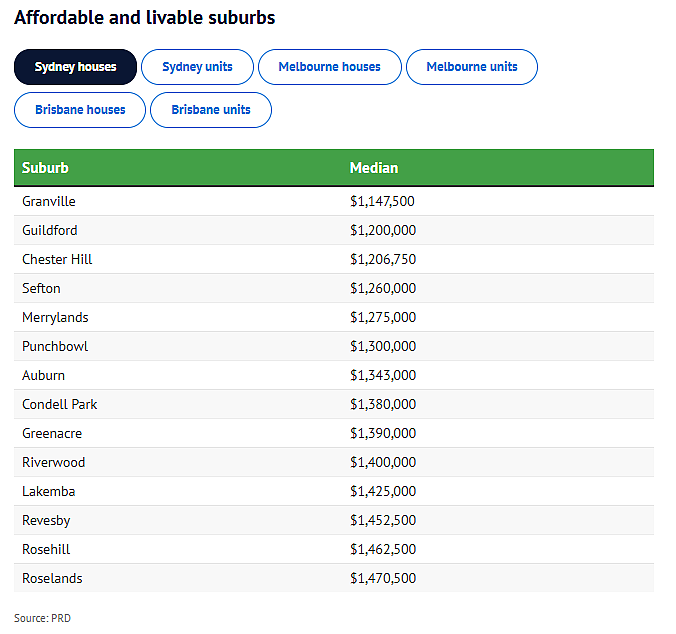Select the Riverwood table row
Image resolution: width=676 pixels, height=634 pixels.
(334, 462)
